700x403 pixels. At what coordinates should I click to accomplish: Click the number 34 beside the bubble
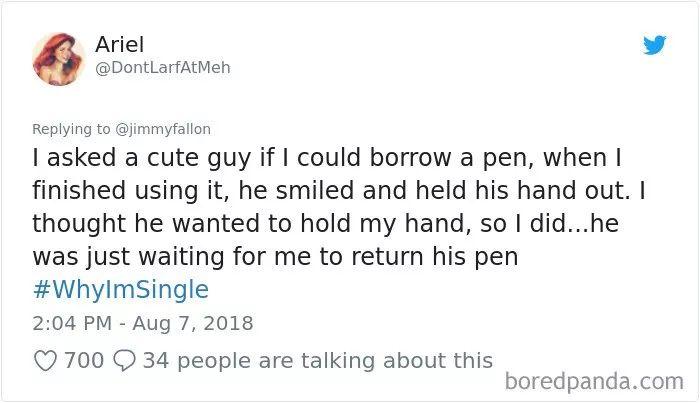click(154, 360)
